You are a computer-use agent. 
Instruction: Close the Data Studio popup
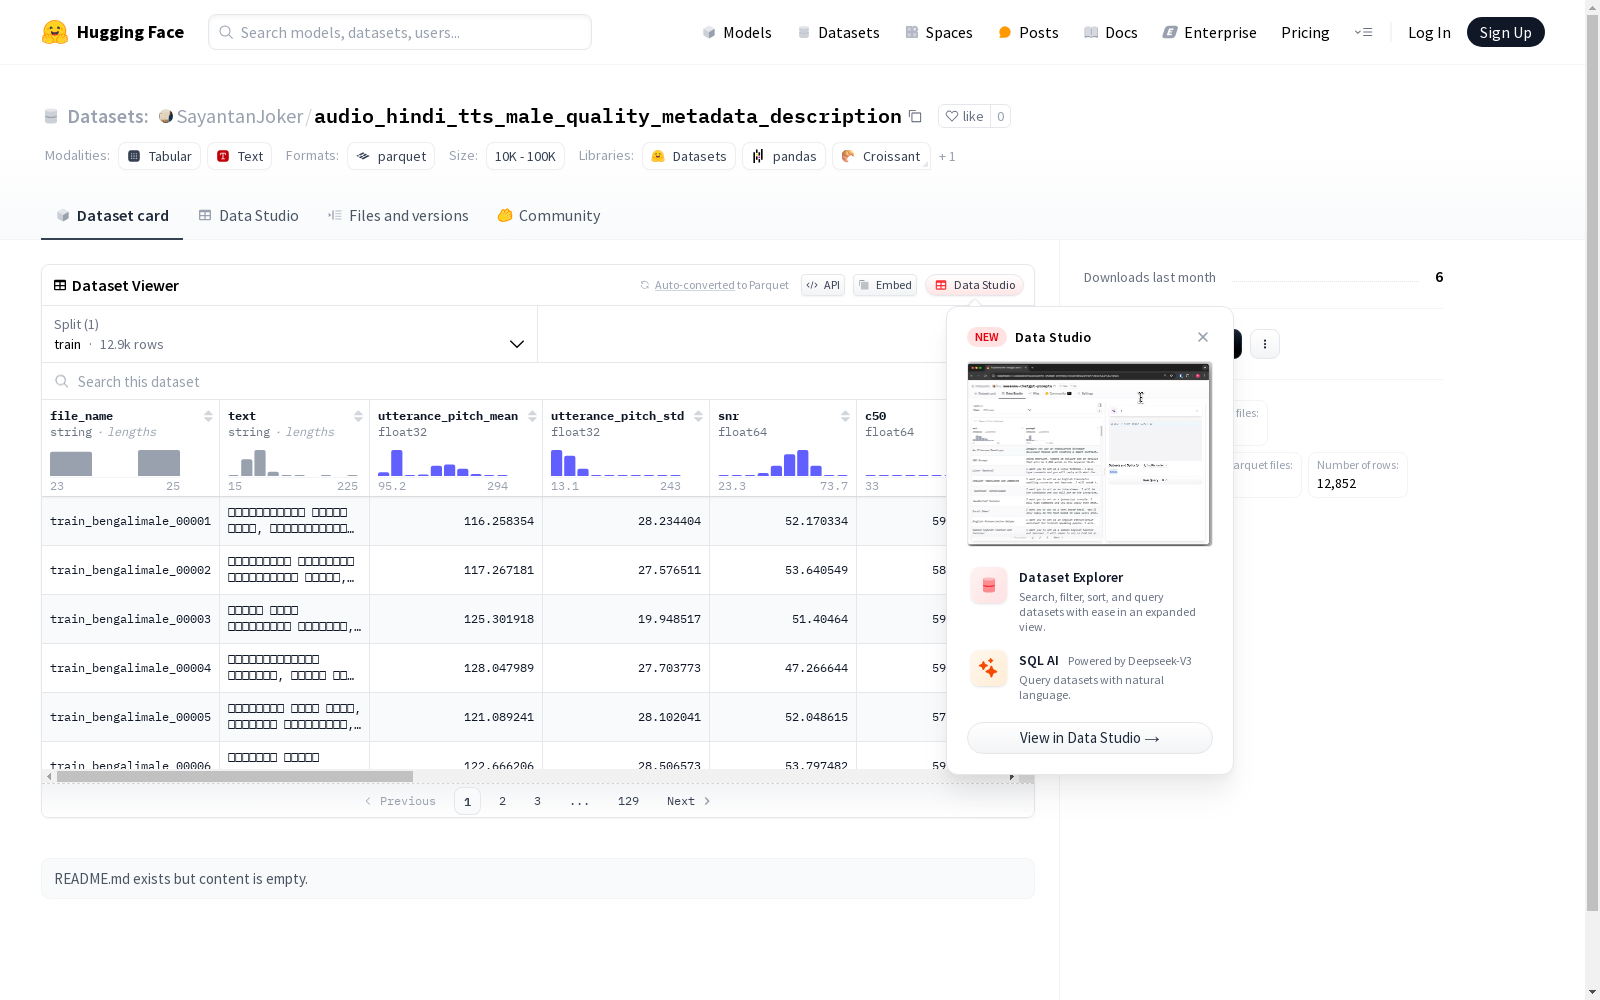tap(1203, 337)
